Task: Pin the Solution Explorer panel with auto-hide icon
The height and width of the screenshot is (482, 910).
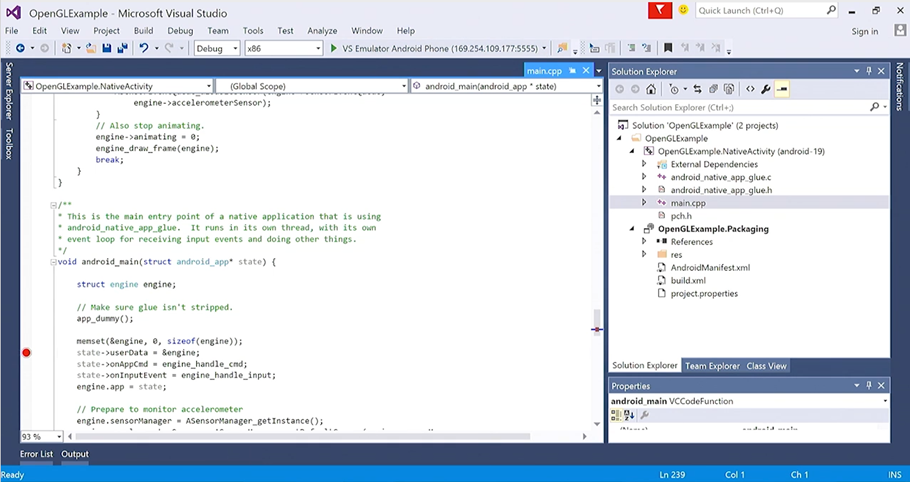Action: pyautogui.click(x=869, y=71)
